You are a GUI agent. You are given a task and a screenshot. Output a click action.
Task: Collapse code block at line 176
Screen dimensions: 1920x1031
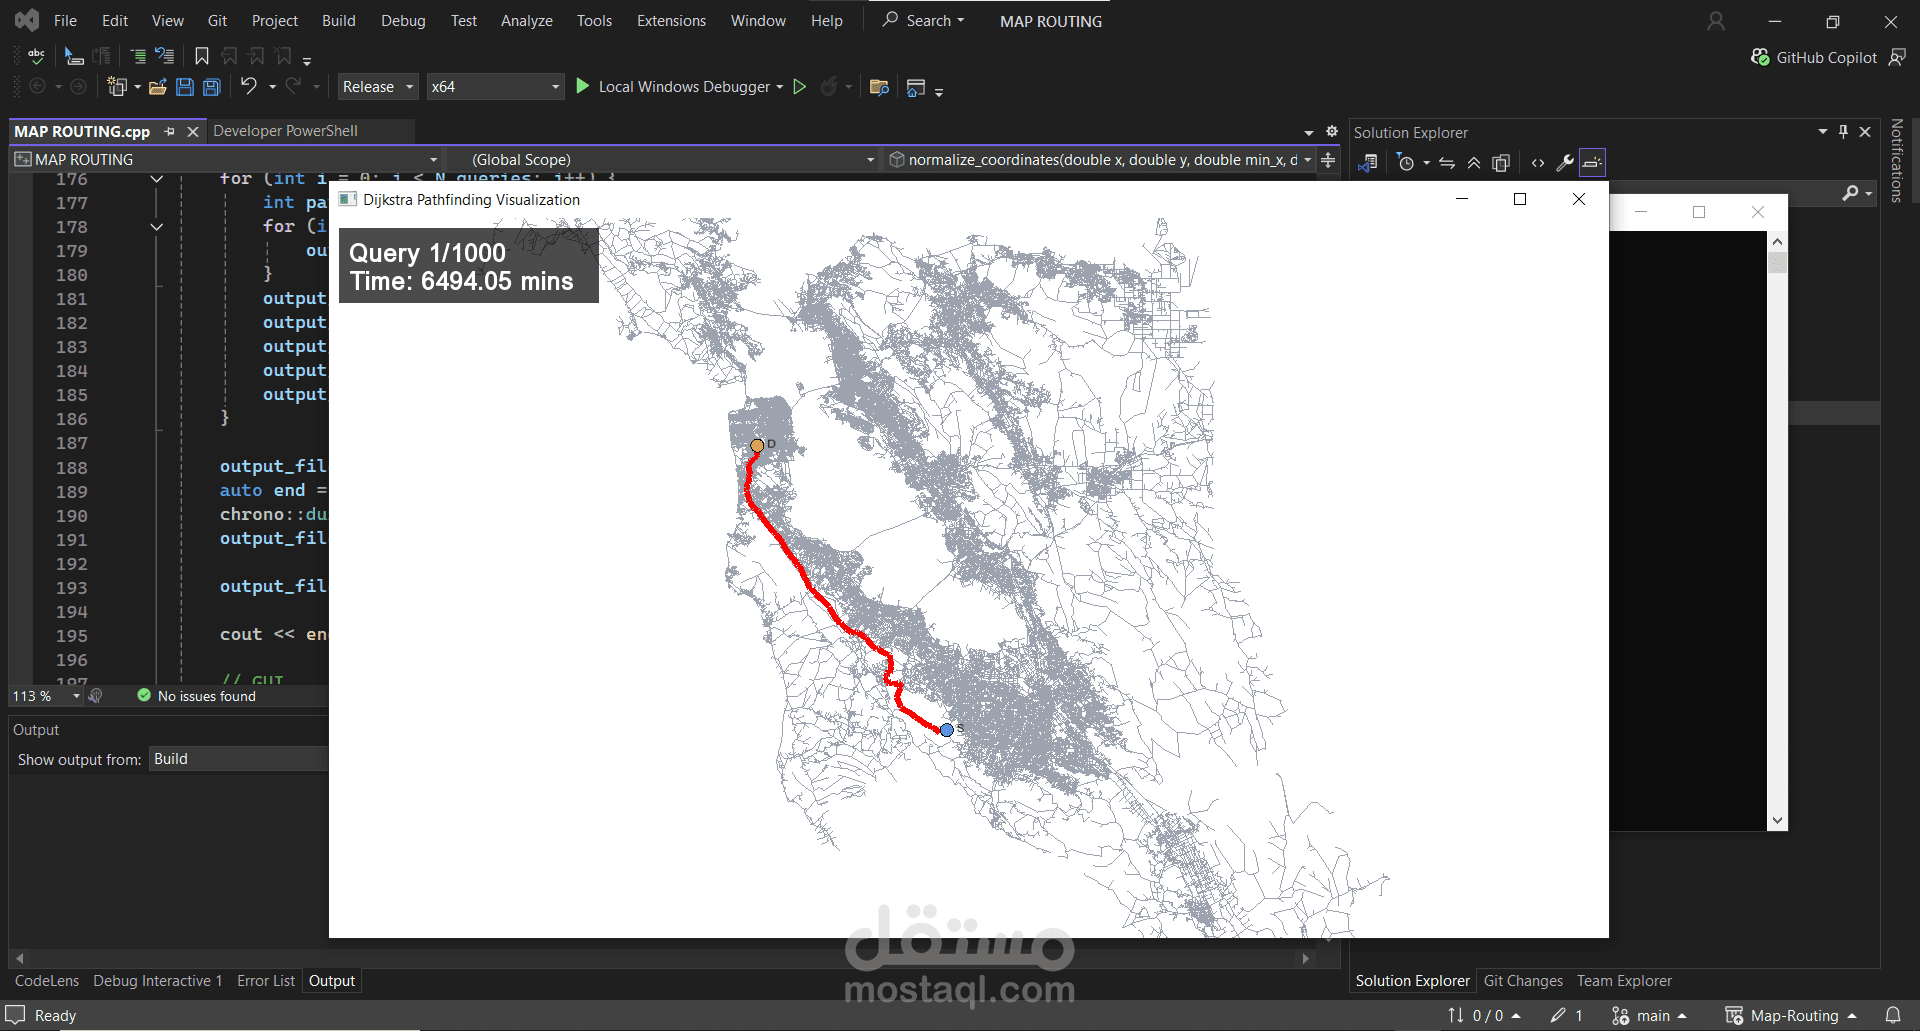coord(156,179)
